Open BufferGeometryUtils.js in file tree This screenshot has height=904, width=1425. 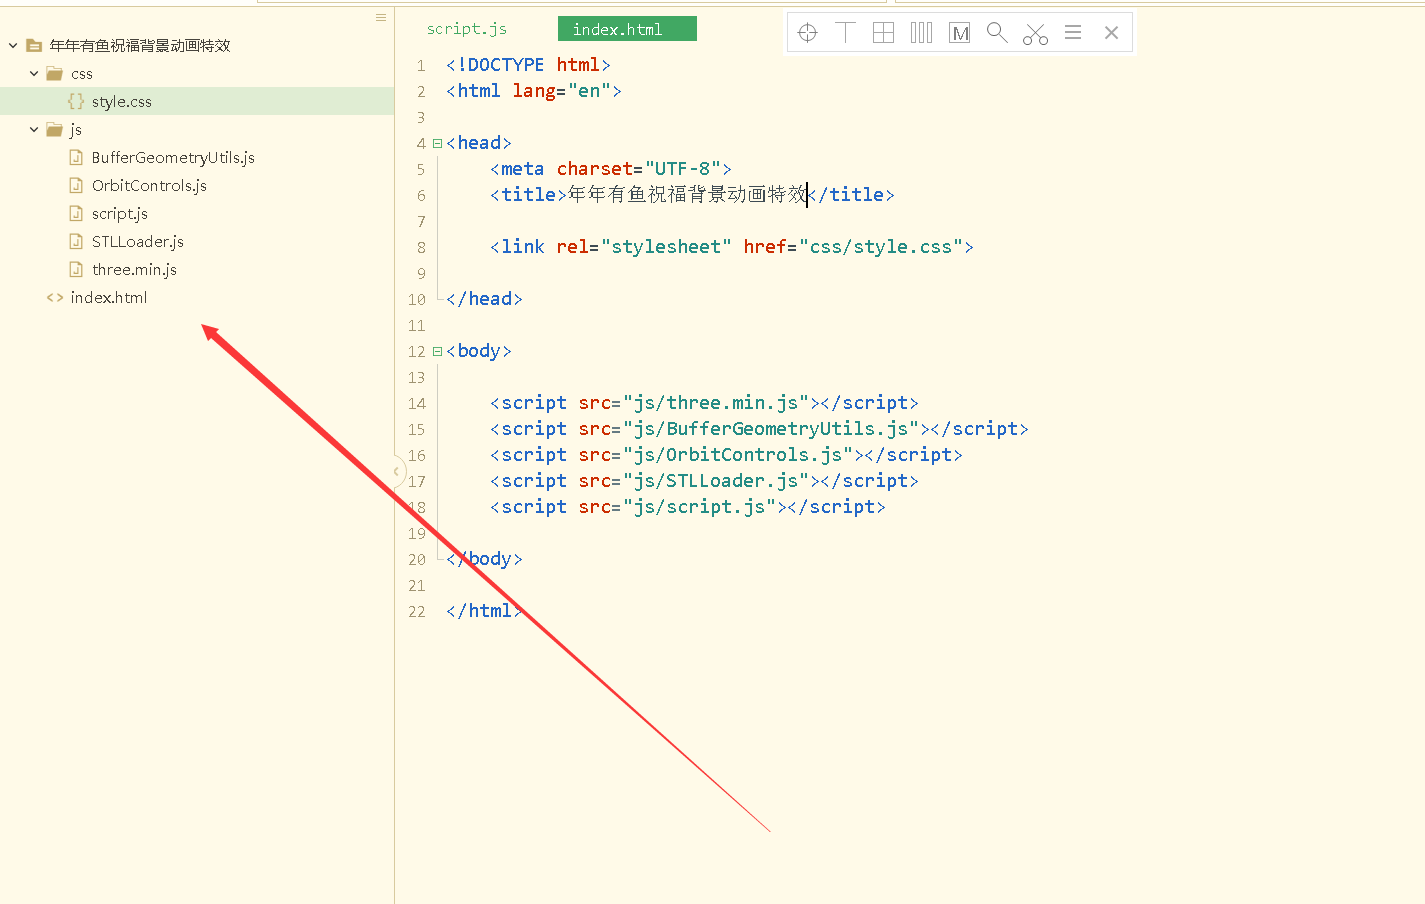click(x=173, y=158)
